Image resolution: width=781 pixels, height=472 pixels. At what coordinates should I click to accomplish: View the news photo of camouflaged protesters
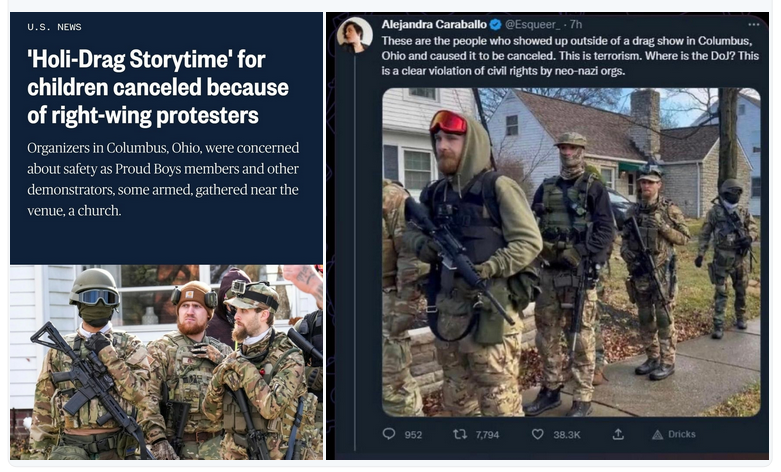click(166, 362)
